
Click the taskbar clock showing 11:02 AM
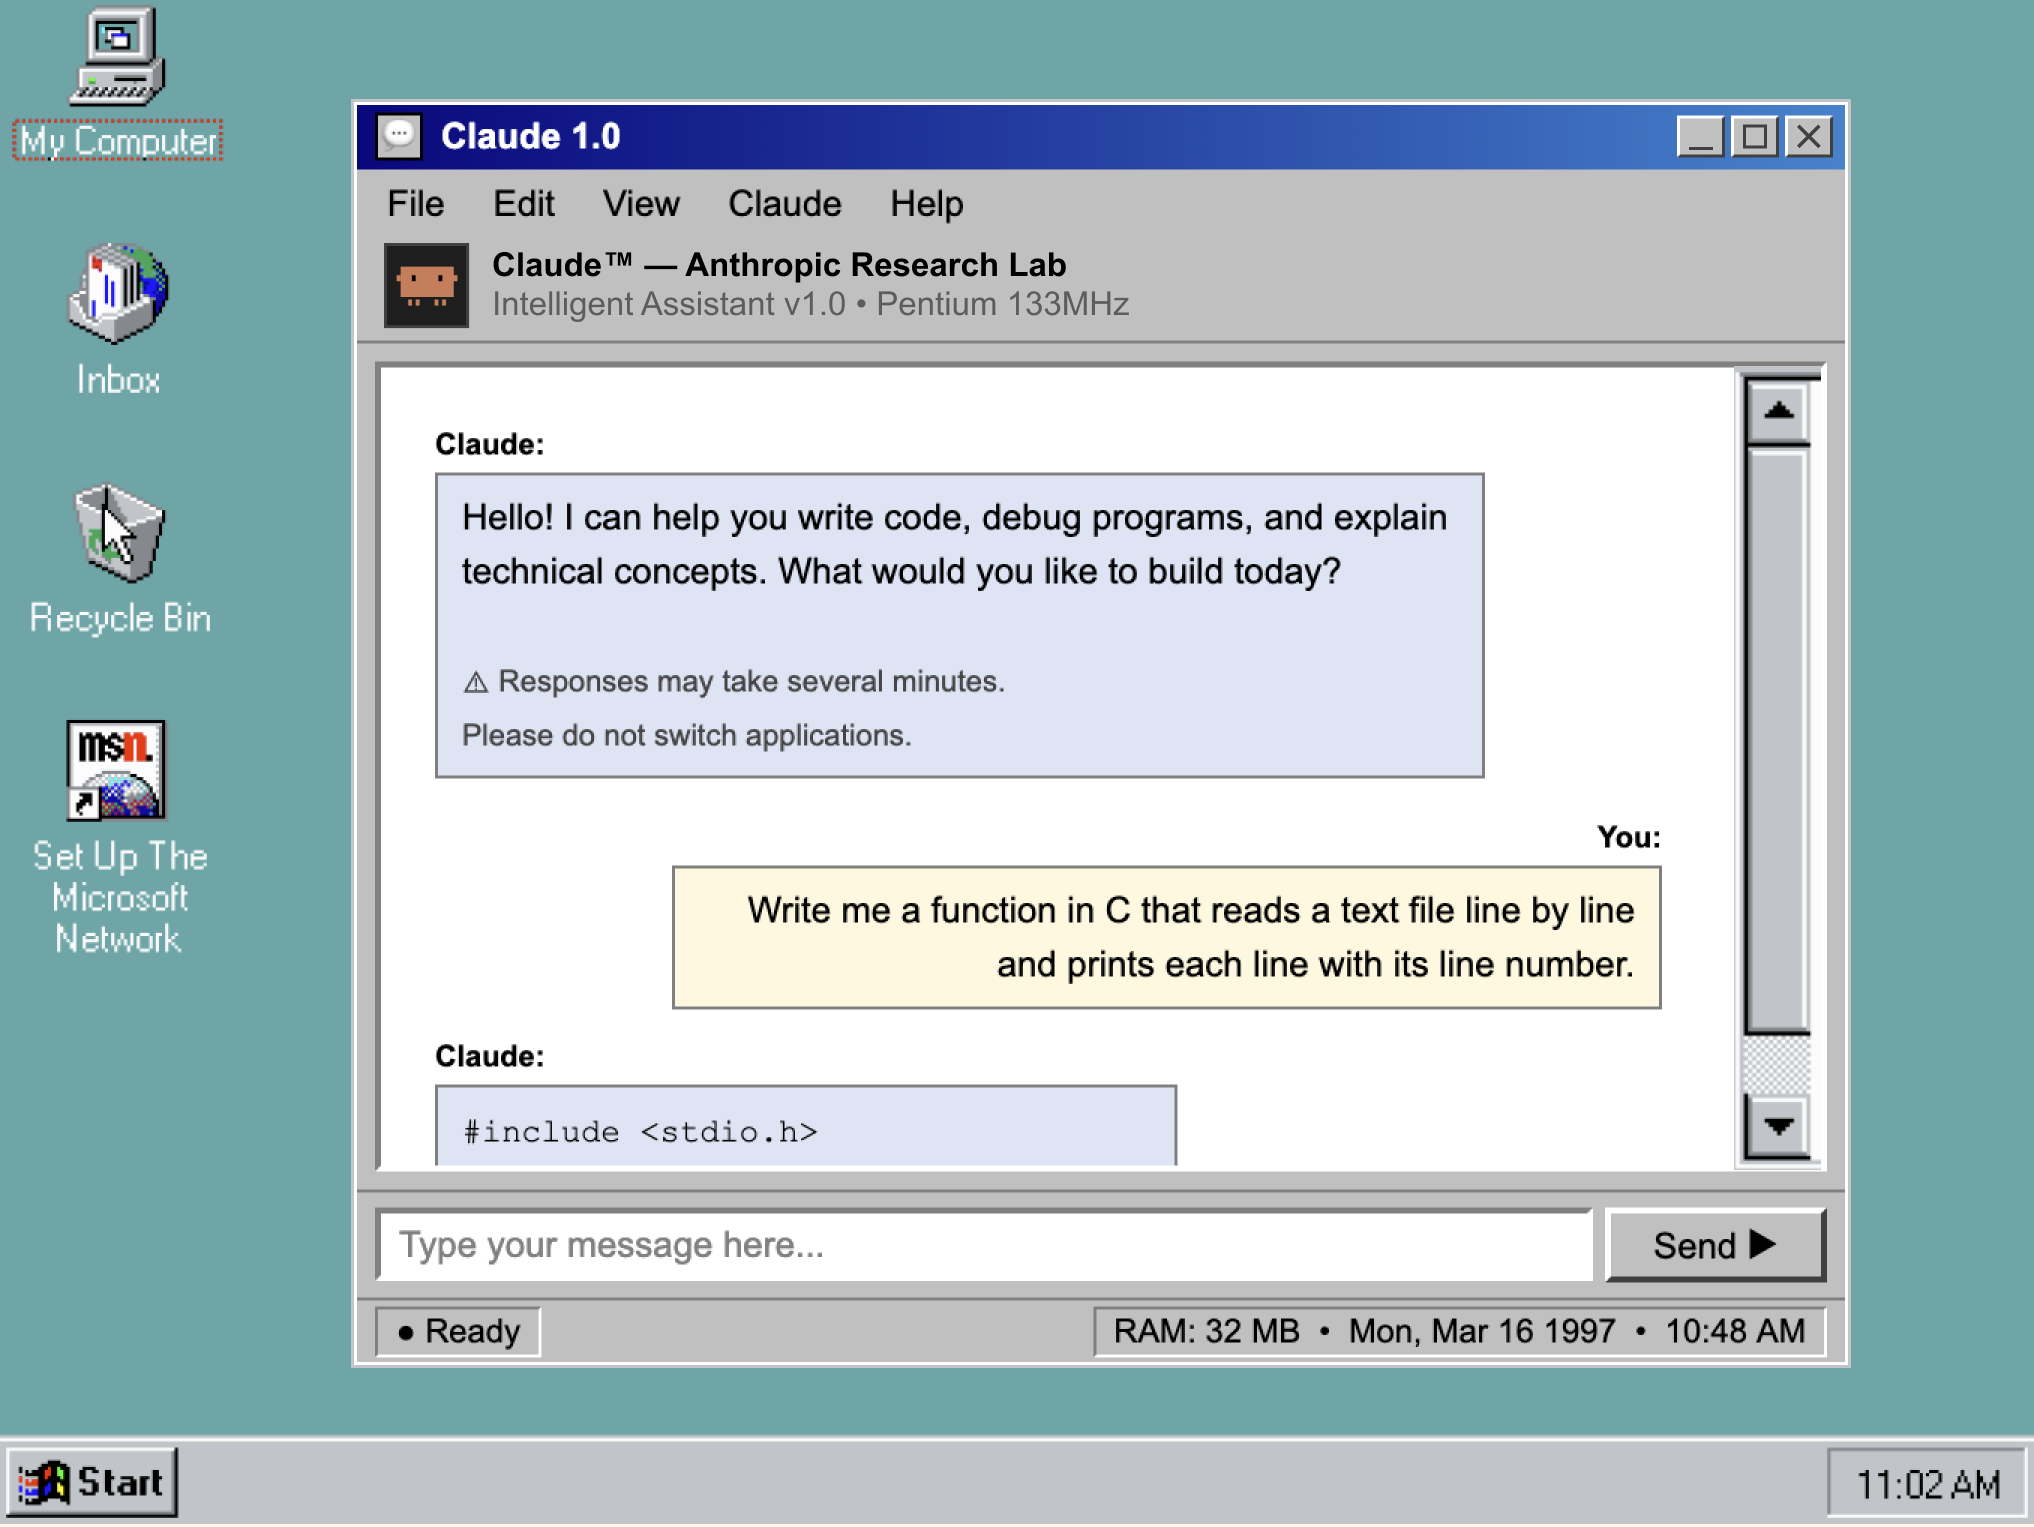pos(1927,1484)
